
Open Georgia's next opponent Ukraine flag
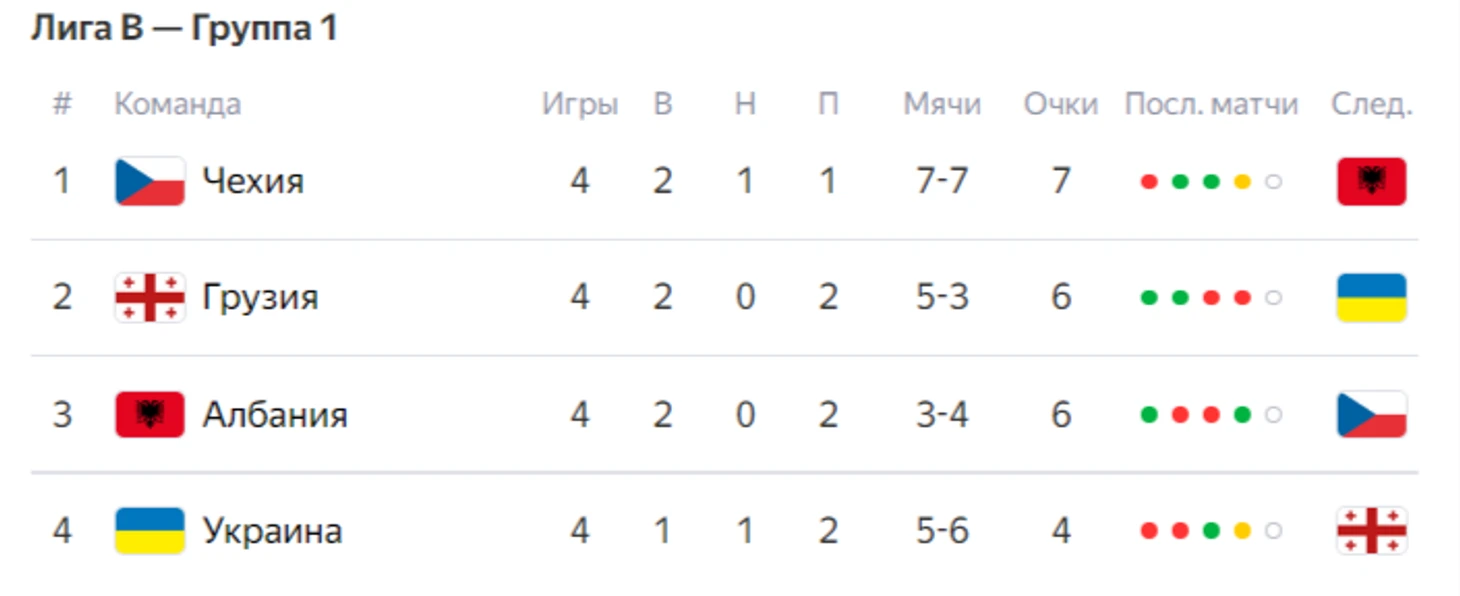tap(1372, 297)
